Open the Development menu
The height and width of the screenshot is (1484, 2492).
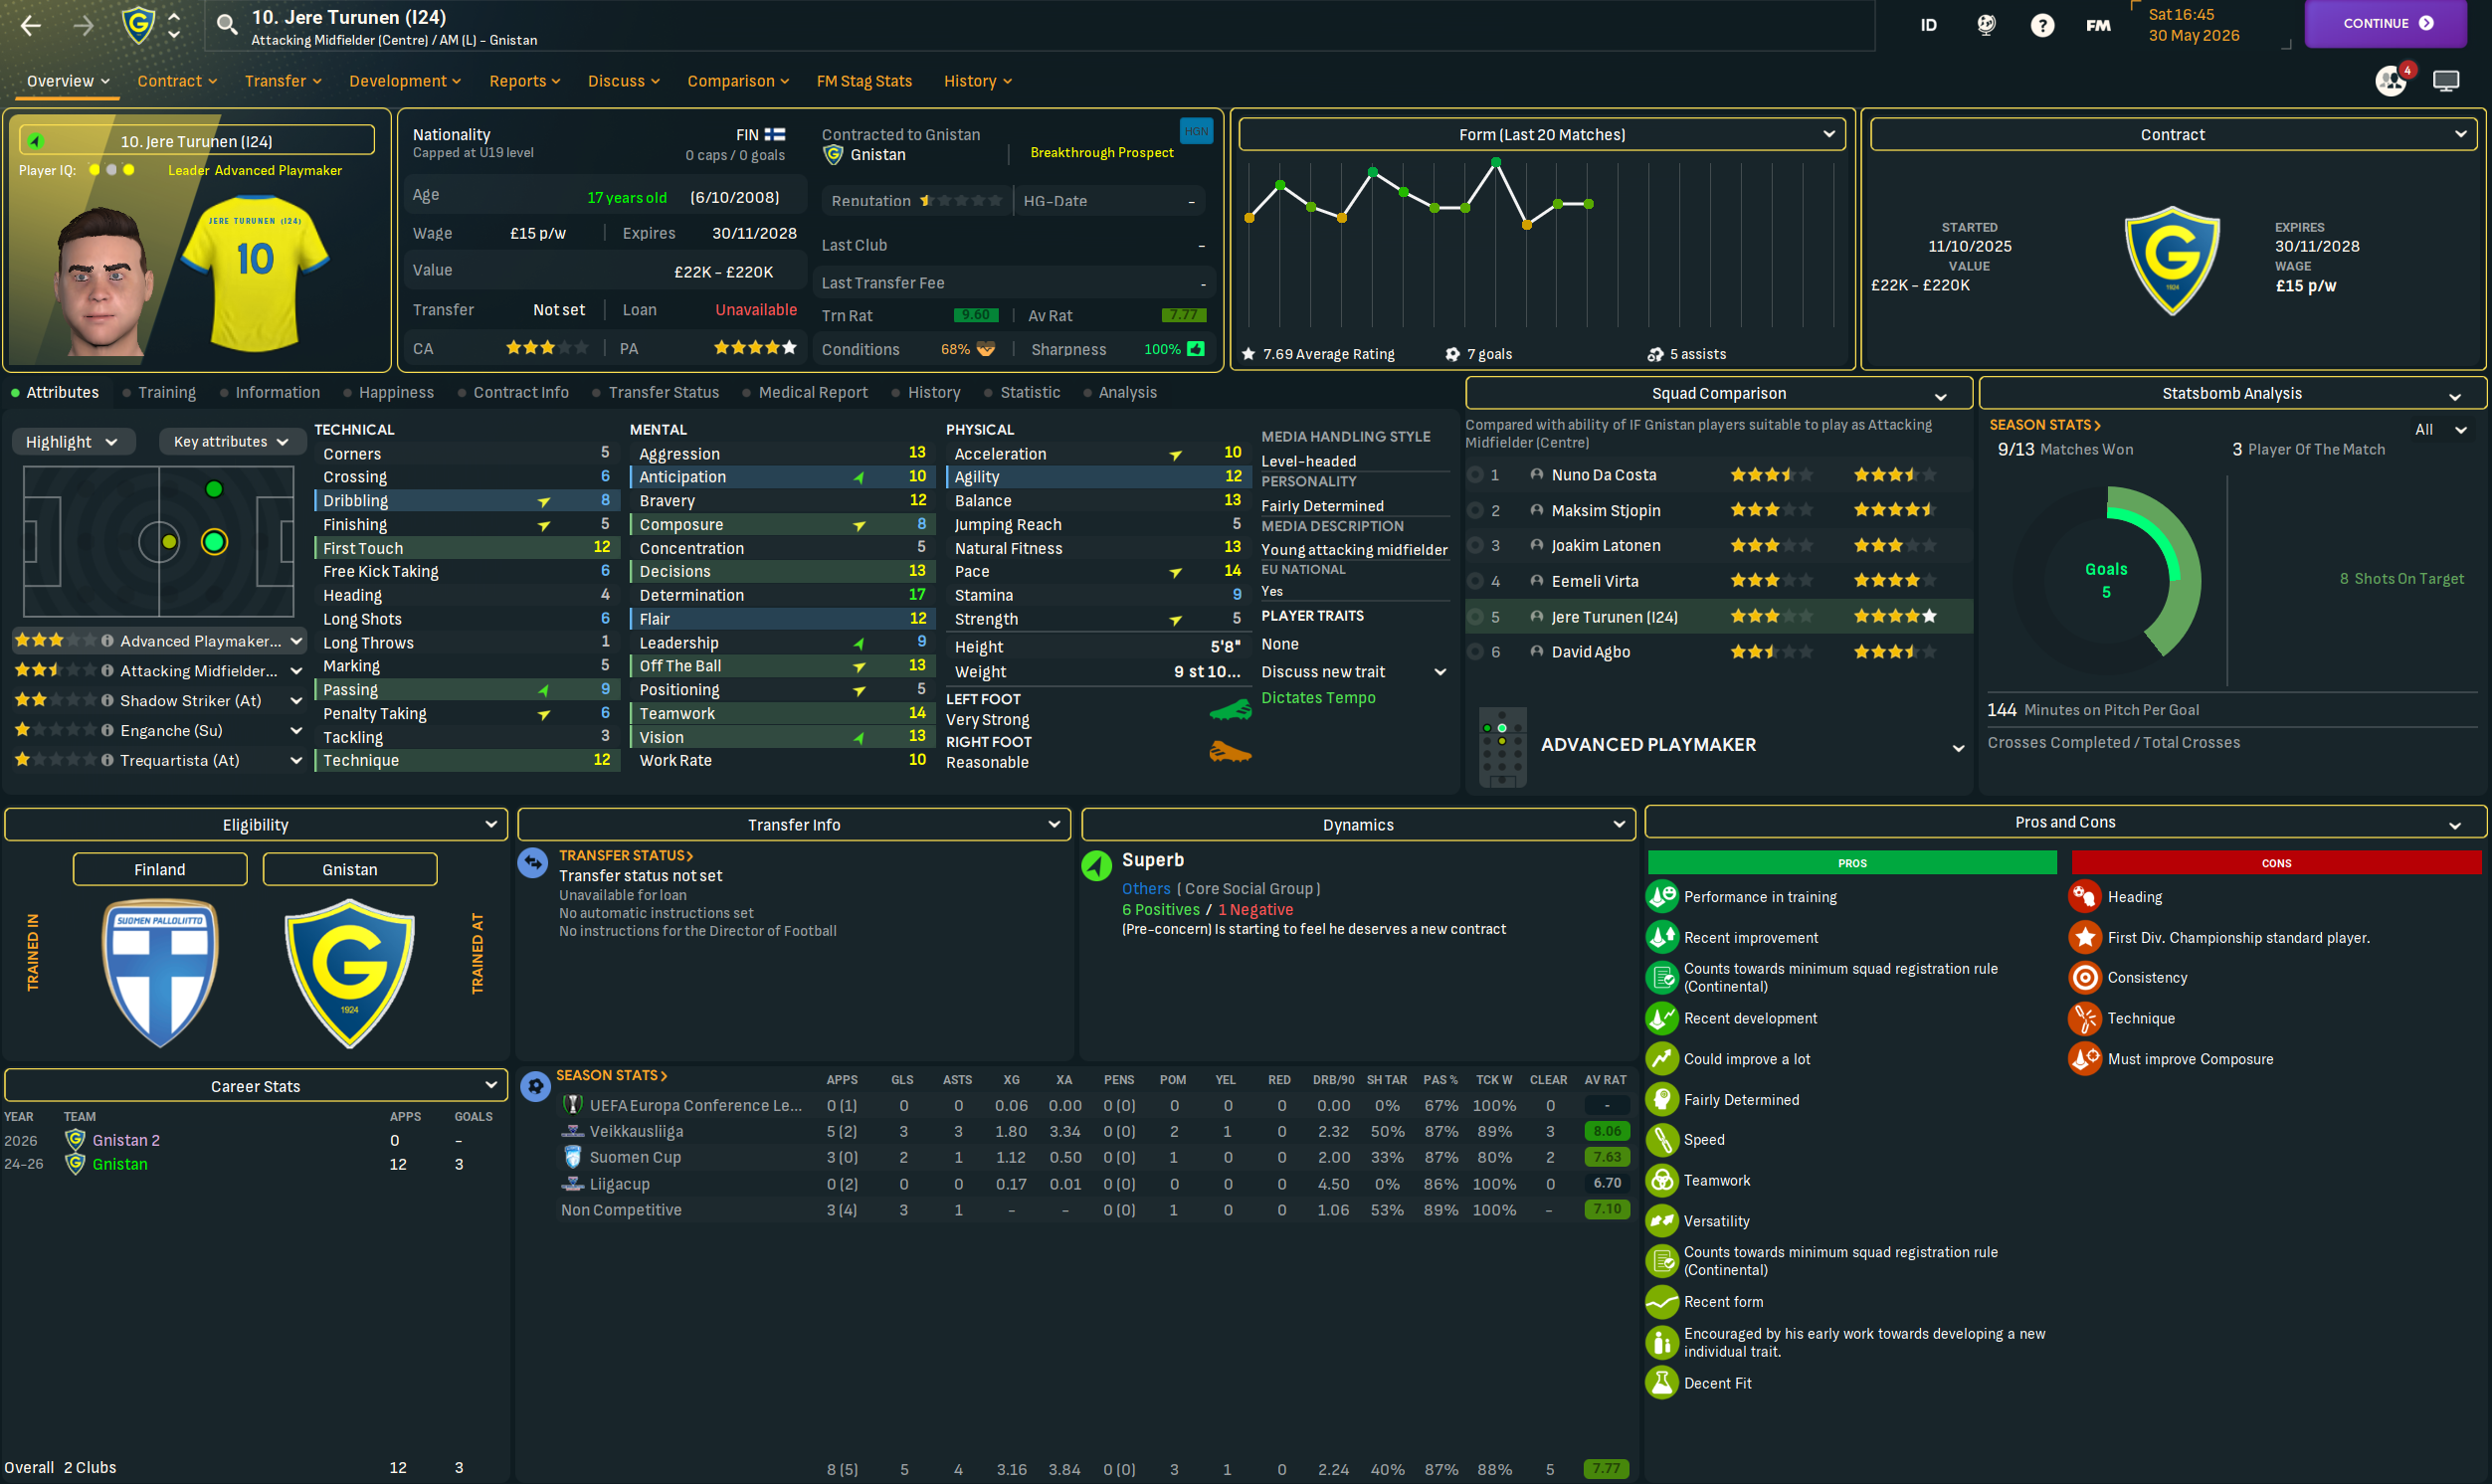404,81
